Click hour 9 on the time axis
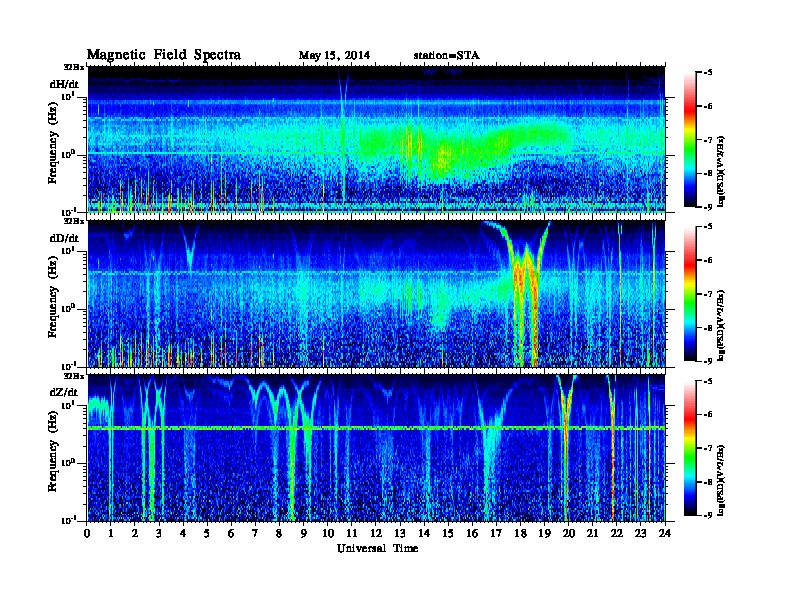 (304, 534)
